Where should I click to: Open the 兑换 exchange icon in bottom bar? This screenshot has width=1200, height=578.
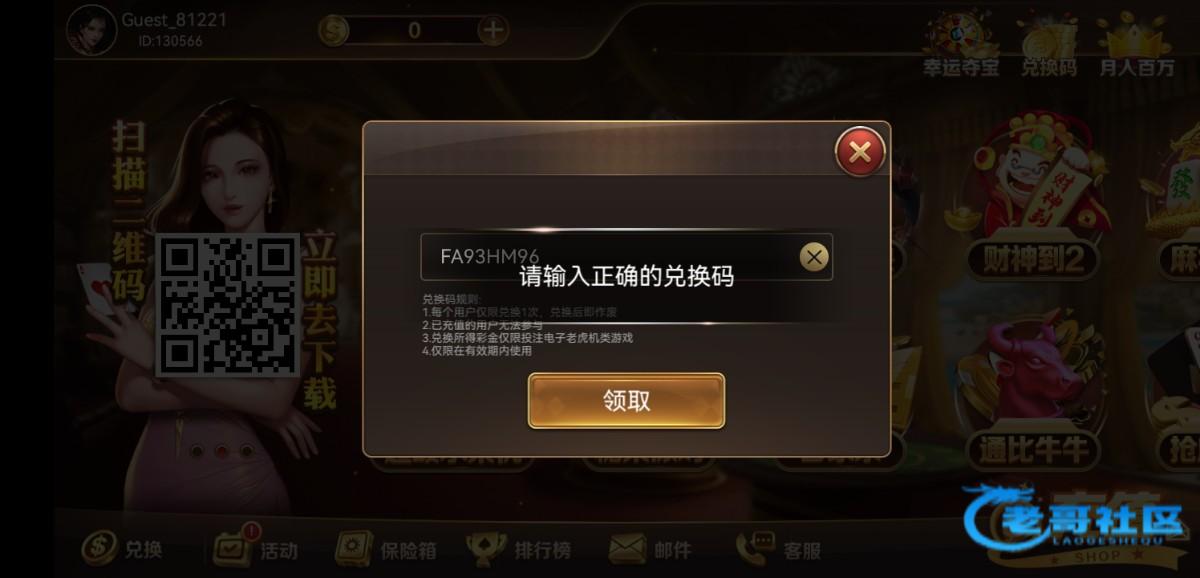point(121,548)
